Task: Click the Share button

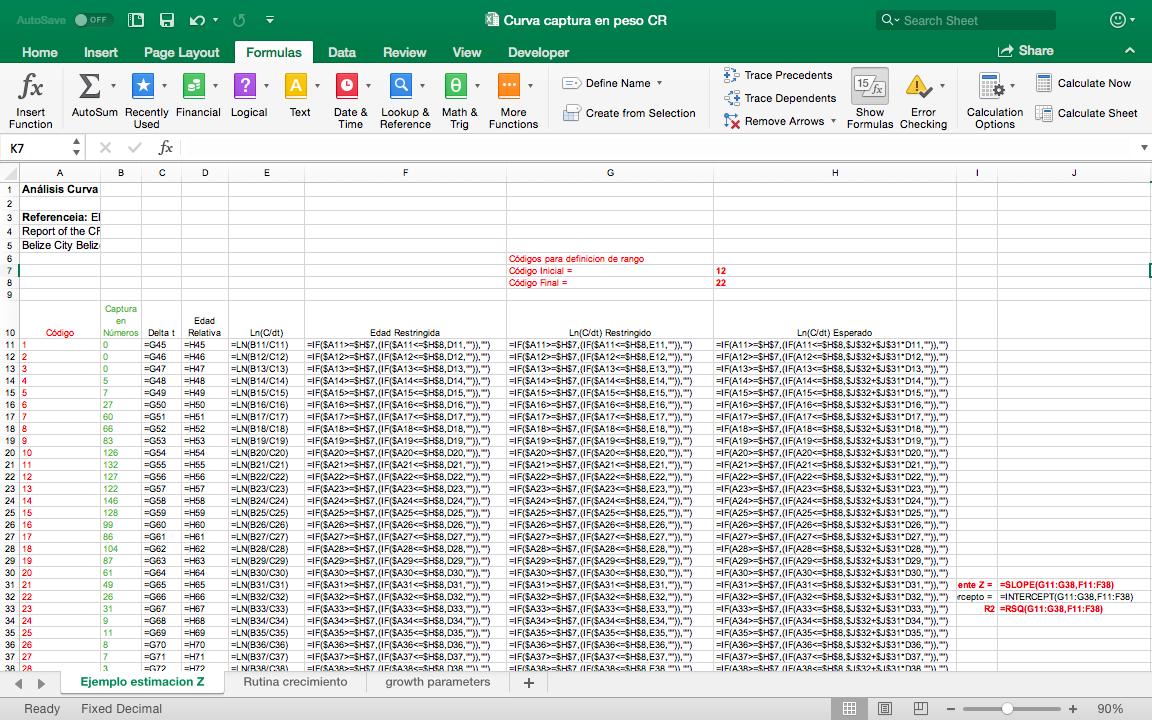Action: [1026, 51]
